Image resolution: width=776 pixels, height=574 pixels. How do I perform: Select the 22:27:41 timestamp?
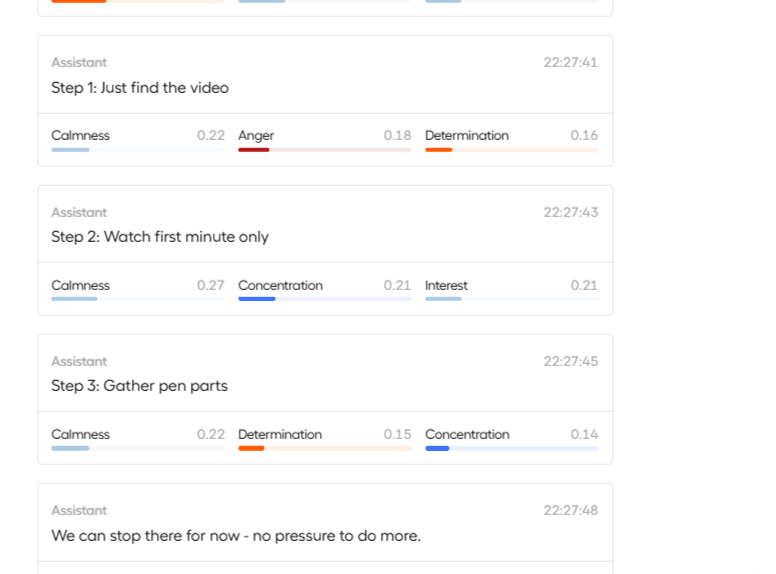click(x=570, y=62)
